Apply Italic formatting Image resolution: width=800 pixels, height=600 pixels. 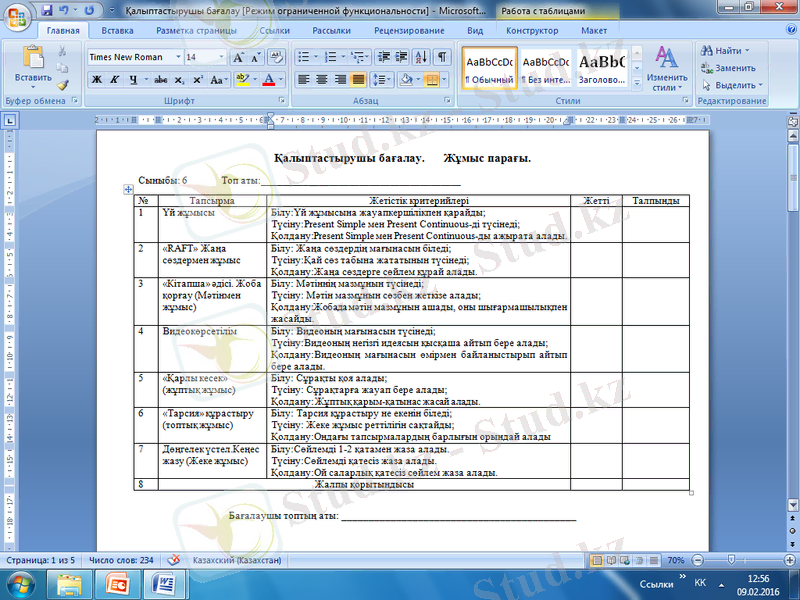point(115,79)
